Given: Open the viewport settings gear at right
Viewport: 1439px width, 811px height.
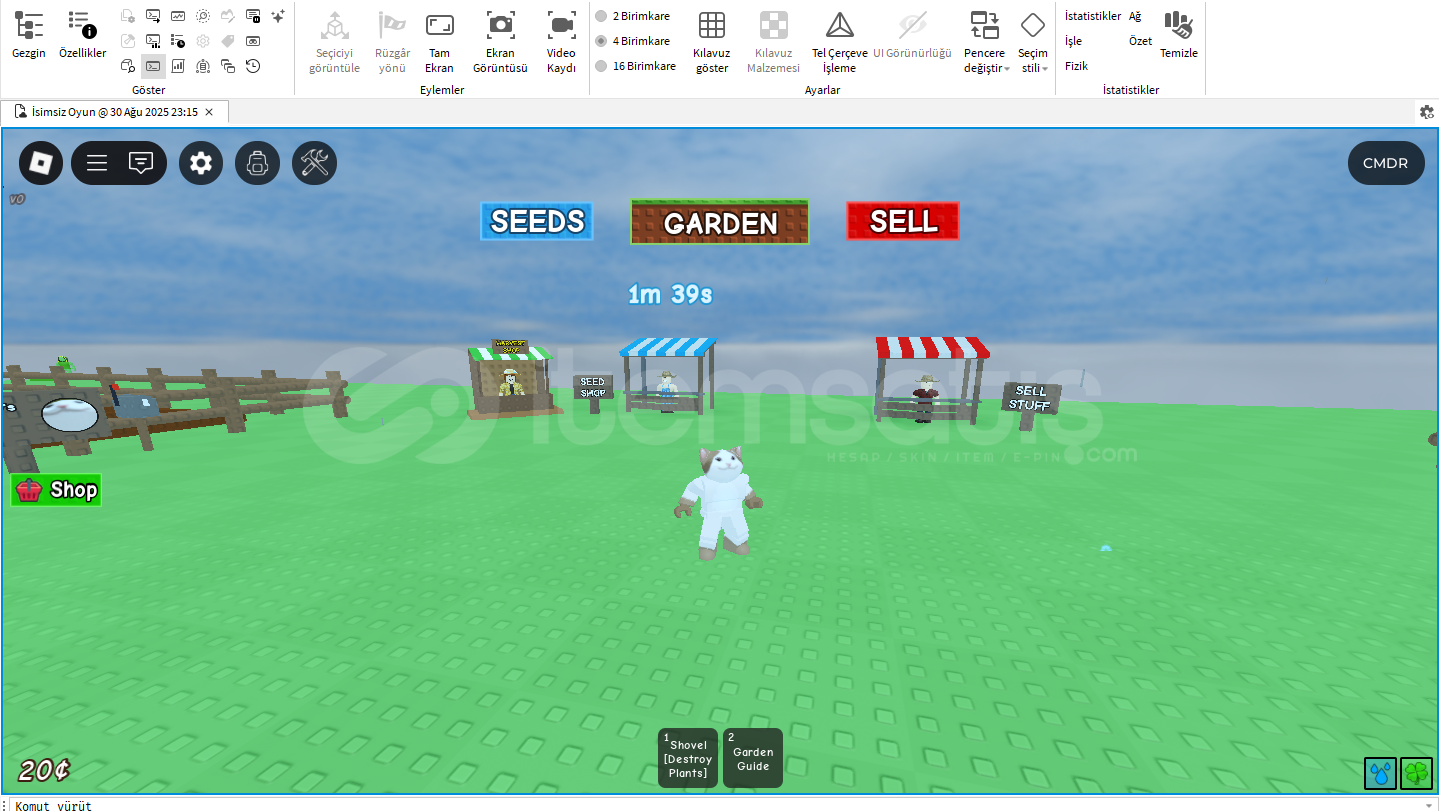Looking at the screenshot, I should pyautogui.click(x=1427, y=112).
